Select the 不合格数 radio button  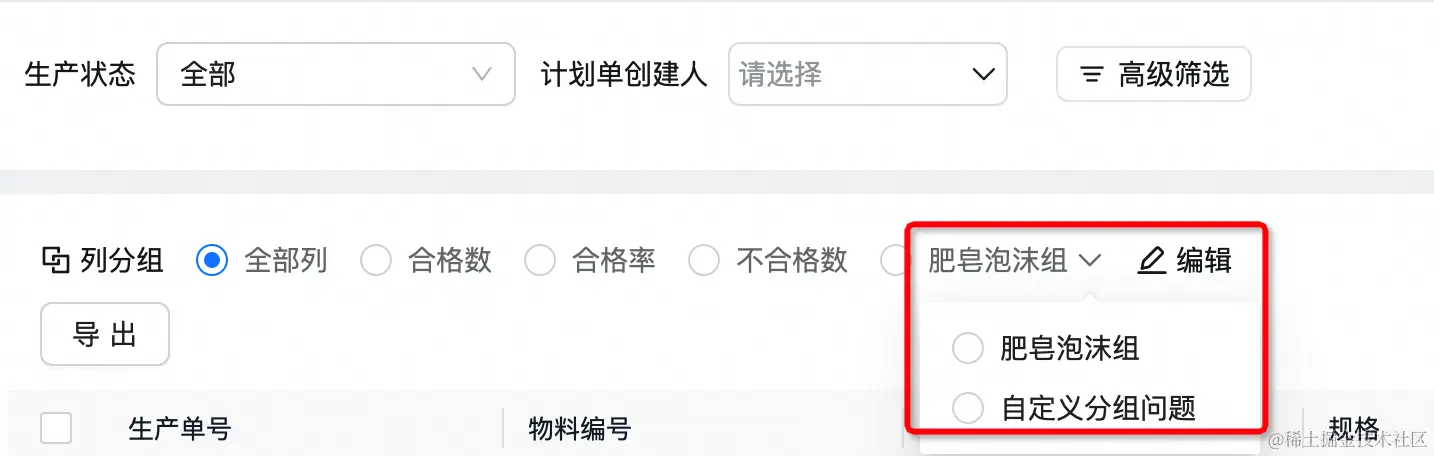[x=703, y=261]
